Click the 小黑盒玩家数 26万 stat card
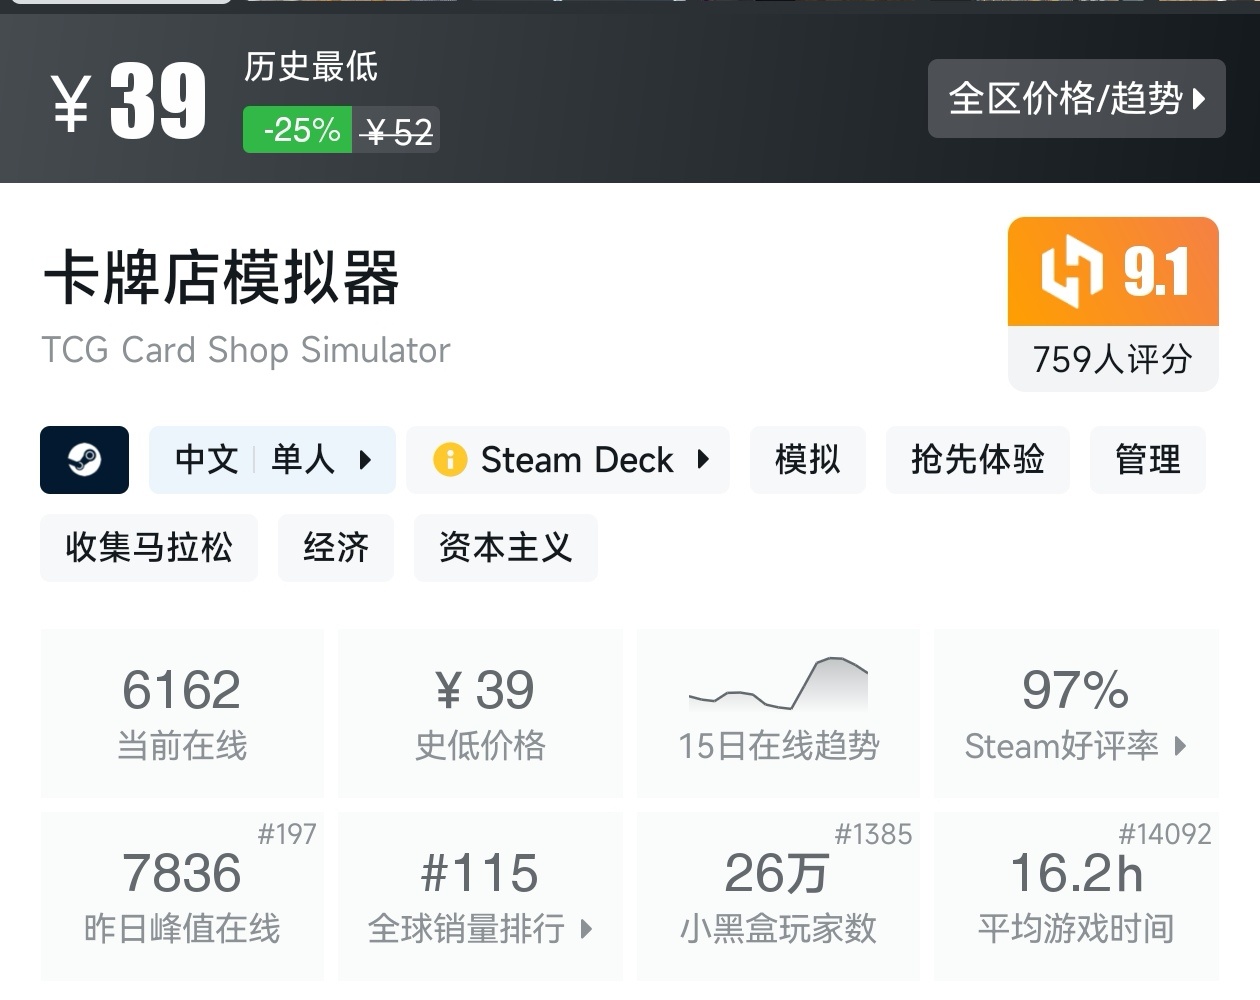1260x1000 pixels. coord(778,896)
